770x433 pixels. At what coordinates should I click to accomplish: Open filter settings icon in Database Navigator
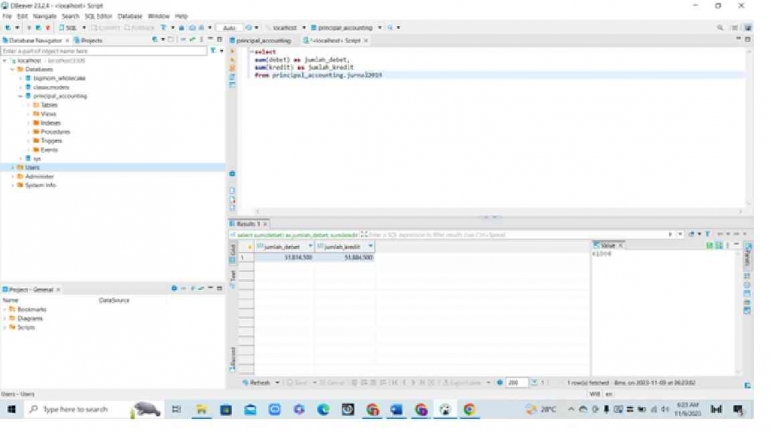coord(213,51)
